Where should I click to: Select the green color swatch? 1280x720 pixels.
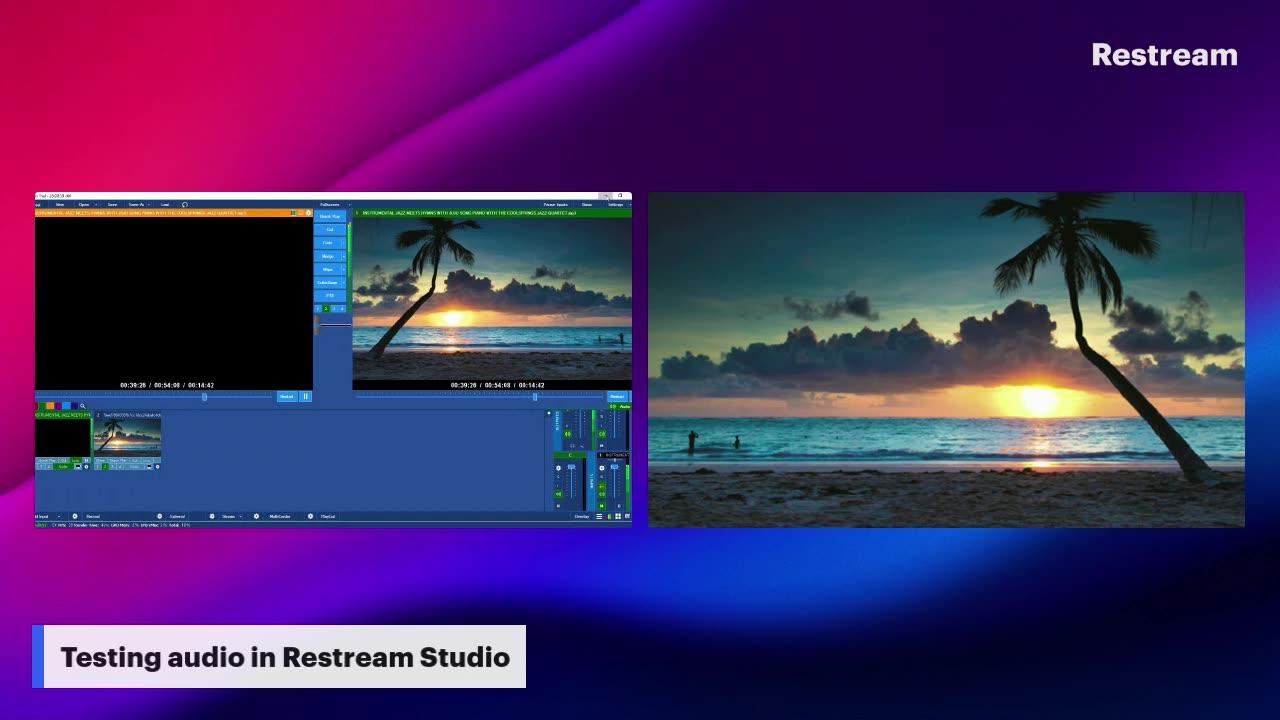pos(42,406)
